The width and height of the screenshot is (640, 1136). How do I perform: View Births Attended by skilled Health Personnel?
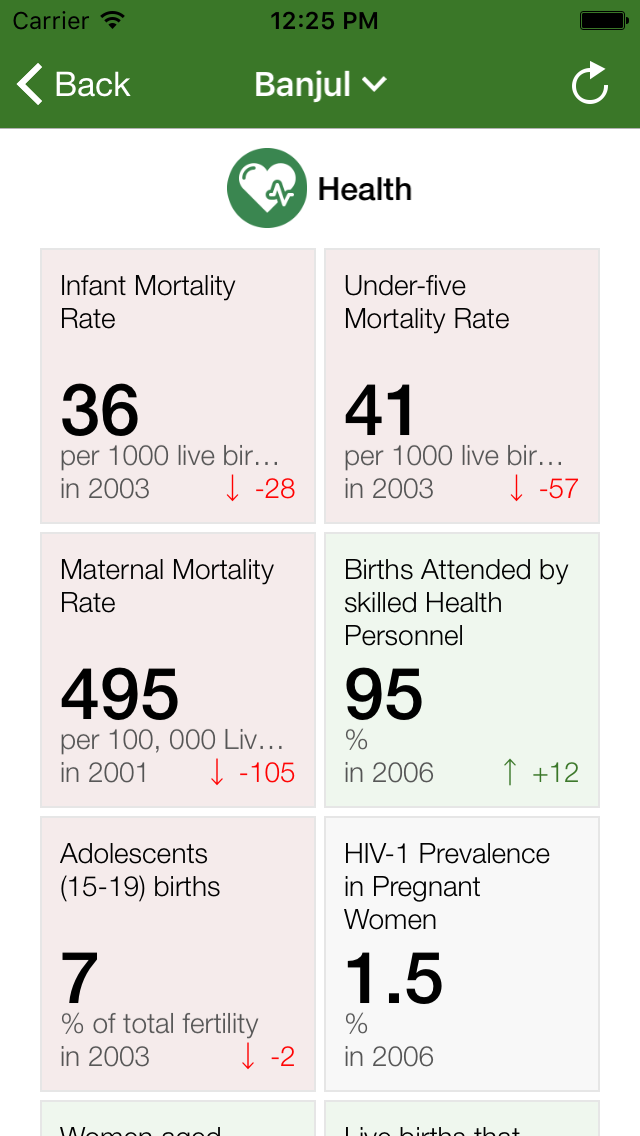pyautogui.click(x=462, y=670)
